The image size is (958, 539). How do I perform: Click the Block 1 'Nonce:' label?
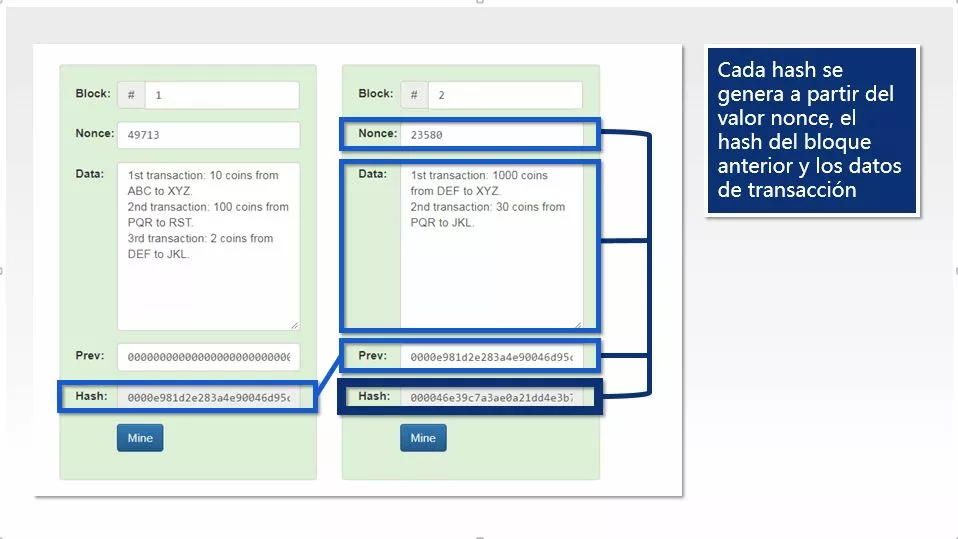click(95, 133)
